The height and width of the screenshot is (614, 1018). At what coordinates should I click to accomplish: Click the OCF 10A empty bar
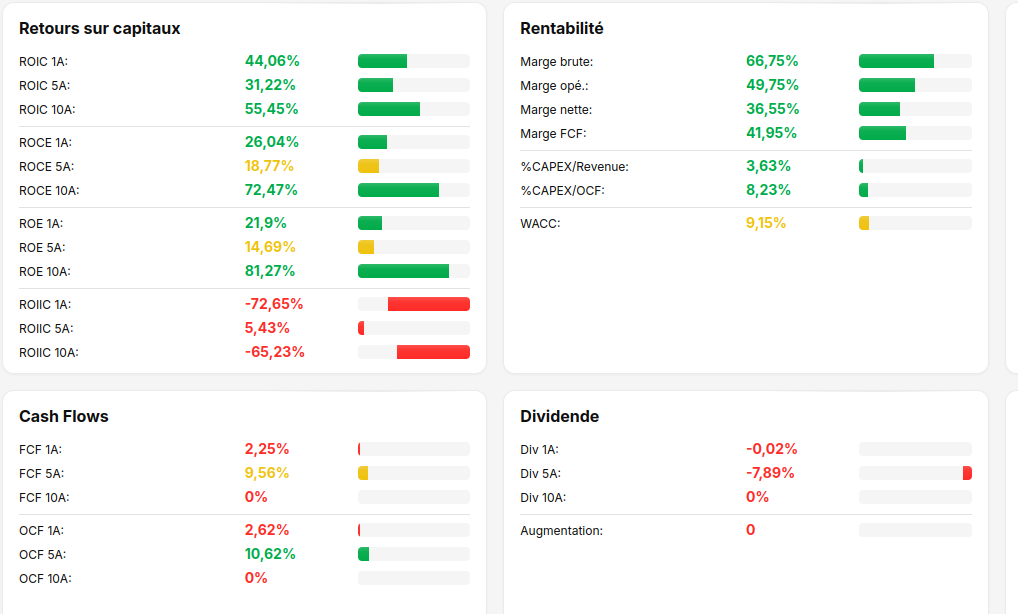(x=414, y=578)
